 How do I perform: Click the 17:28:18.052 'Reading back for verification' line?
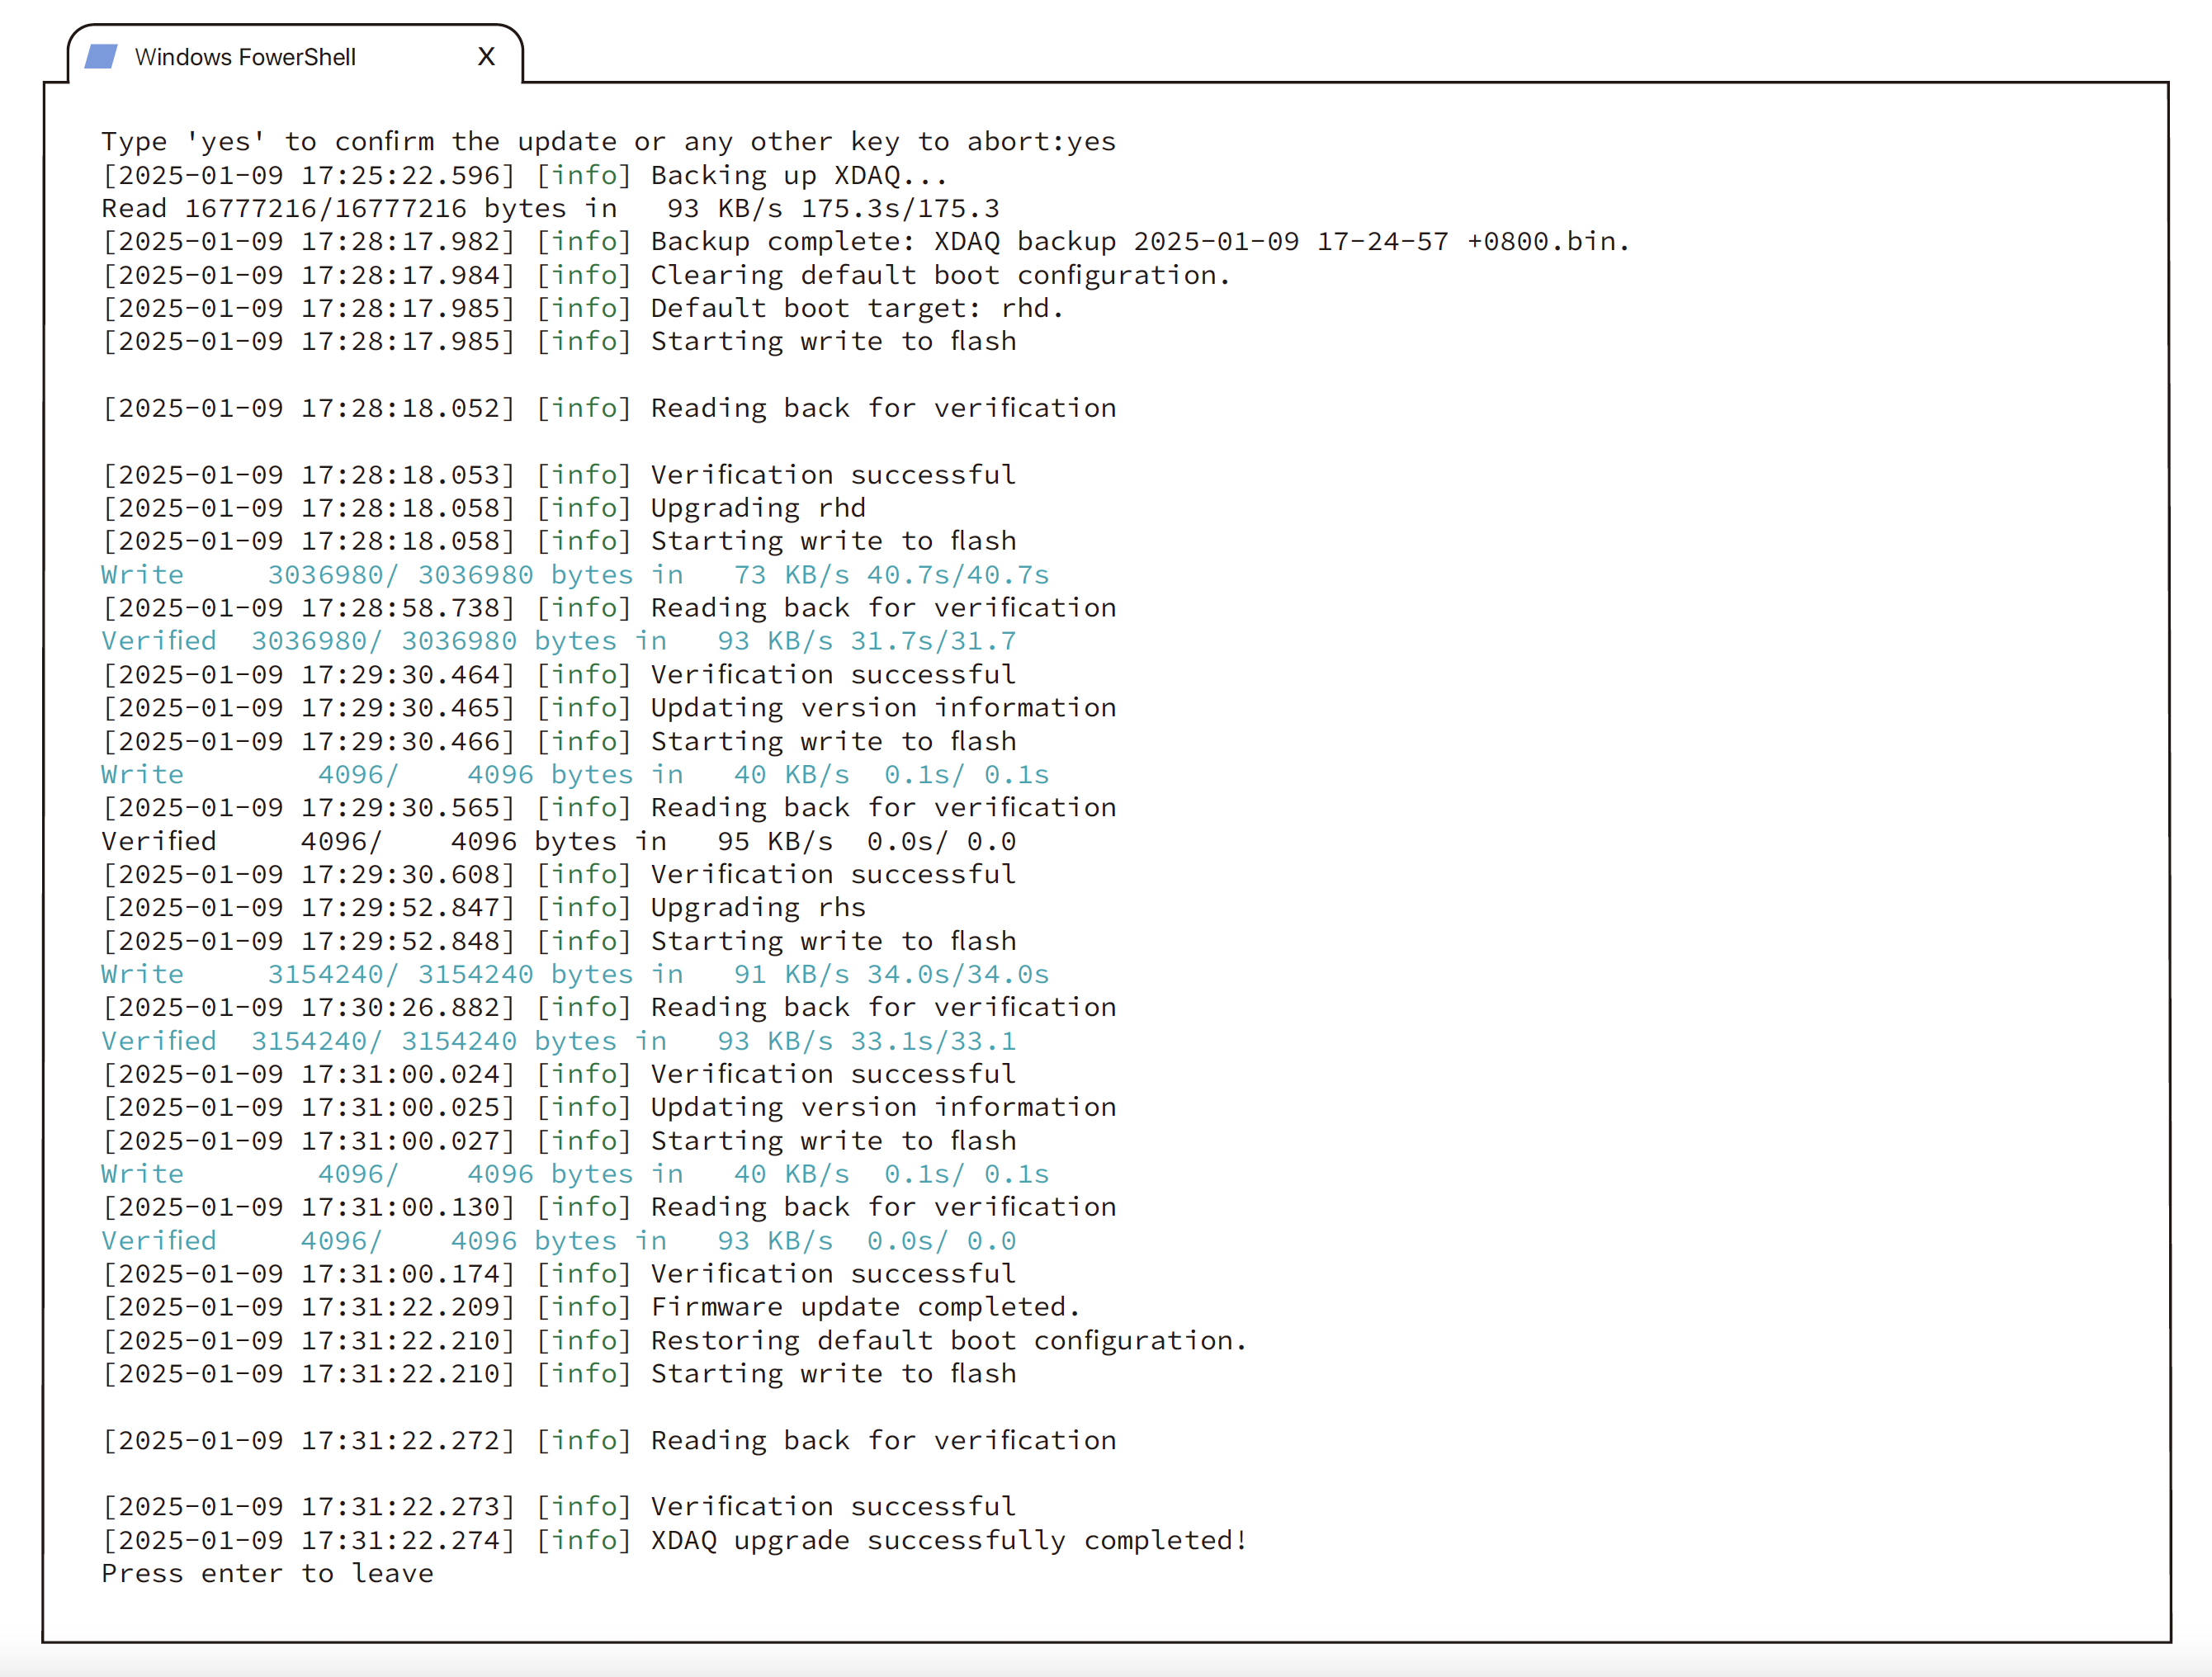click(608, 408)
